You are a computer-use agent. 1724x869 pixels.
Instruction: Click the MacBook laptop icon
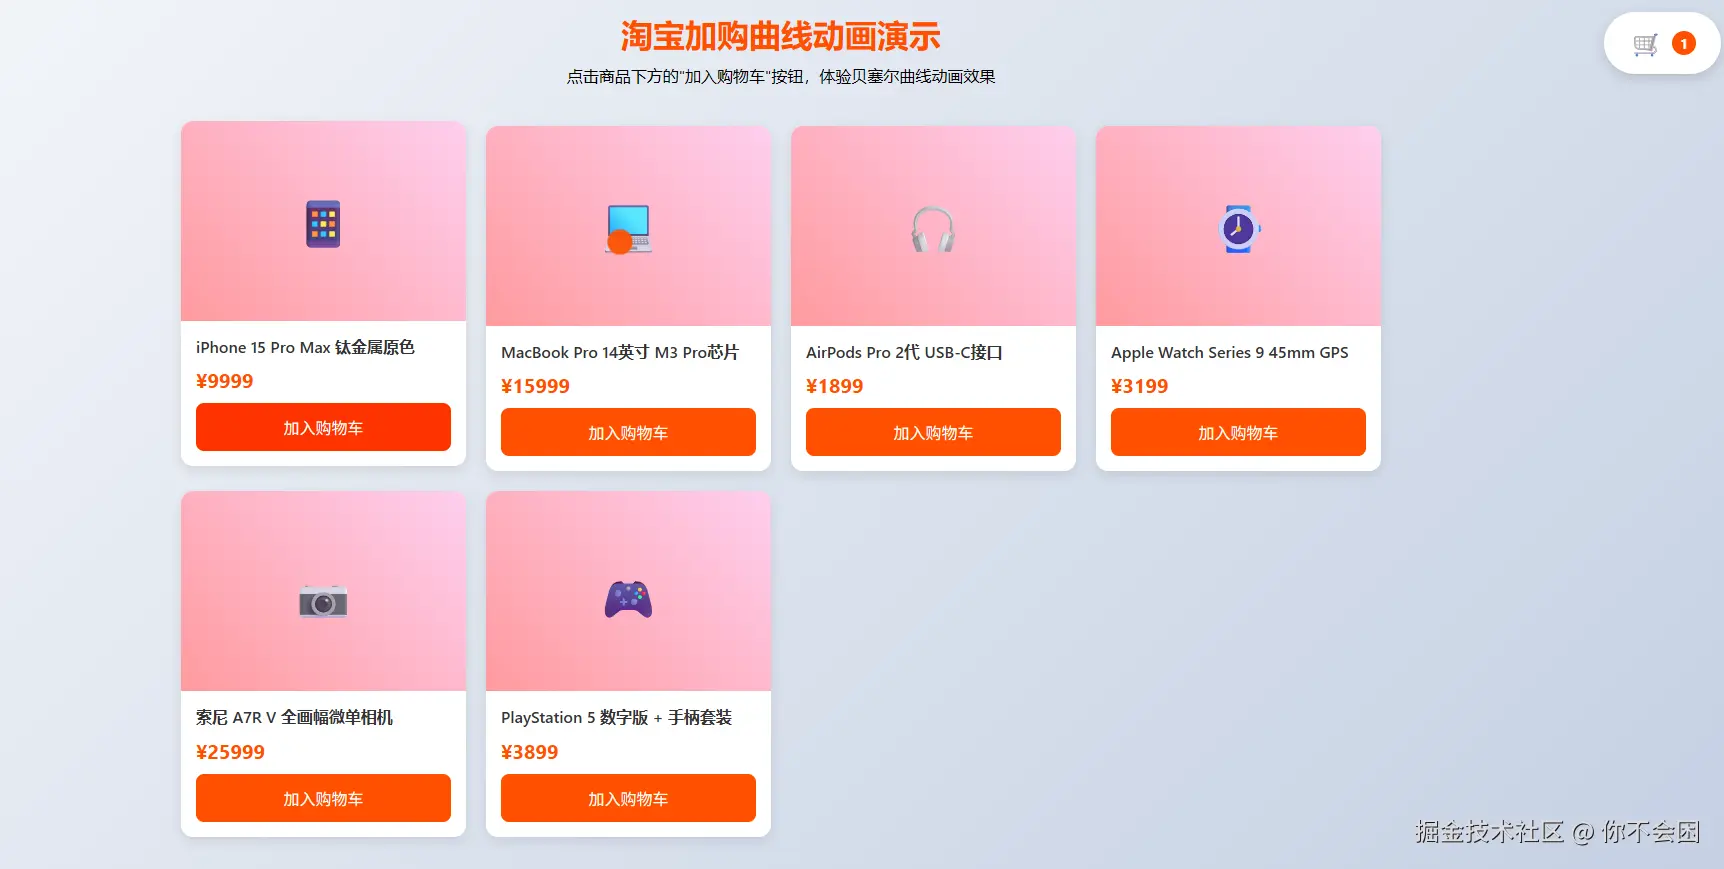pos(629,229)
